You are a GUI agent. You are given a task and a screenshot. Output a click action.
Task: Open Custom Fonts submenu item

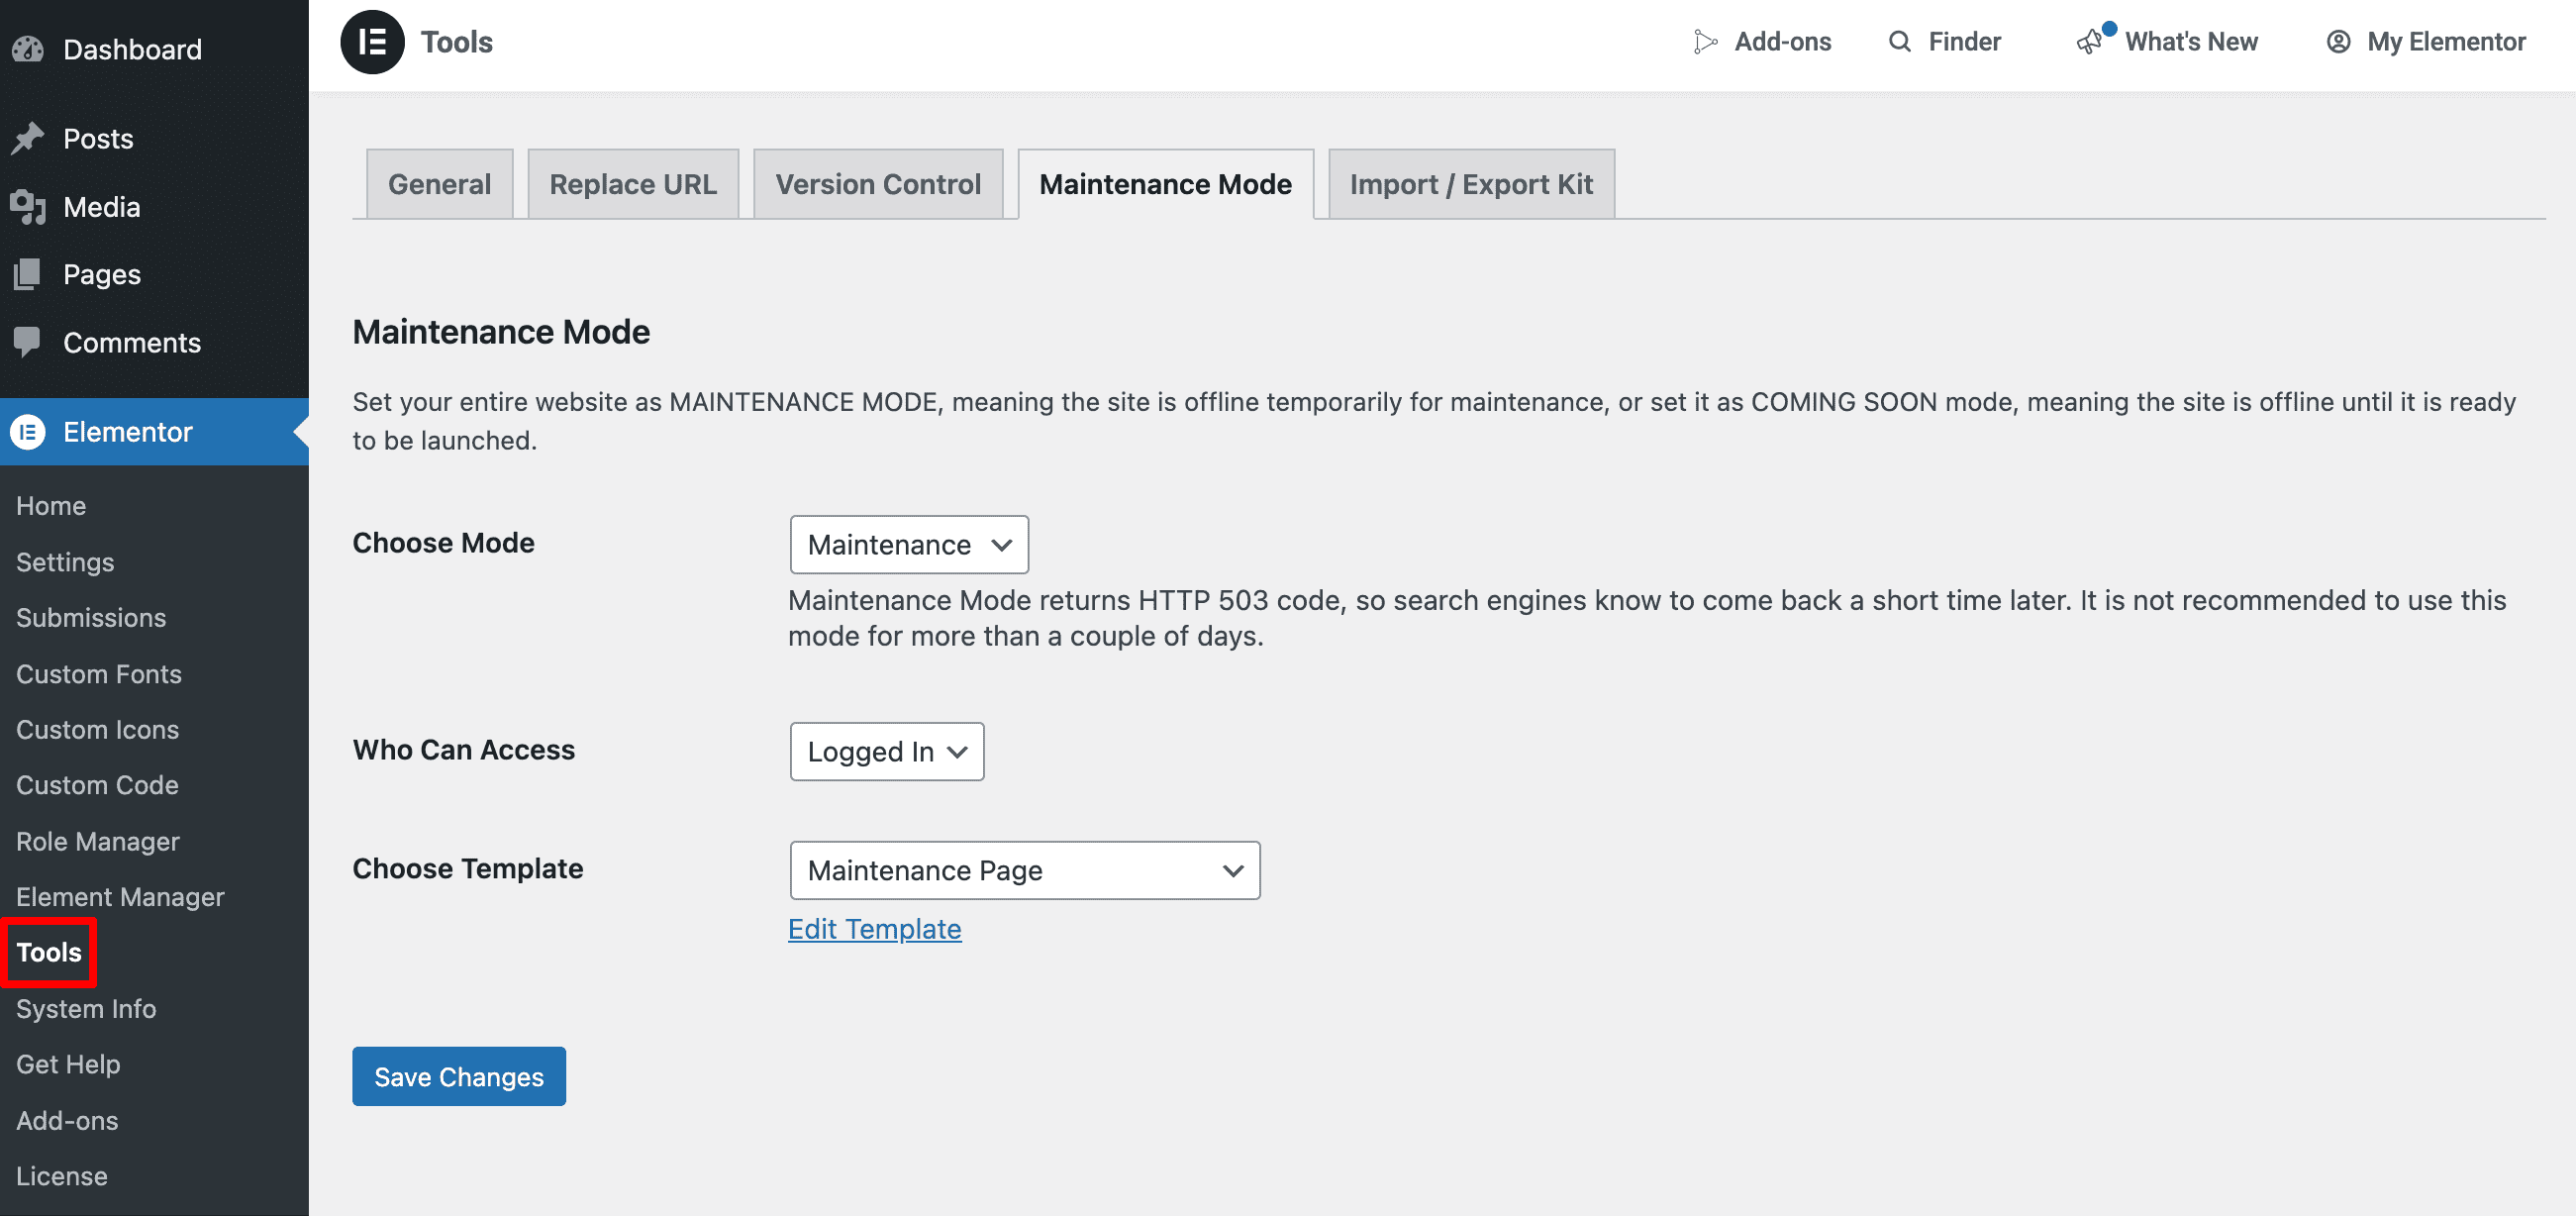tap(99, 673)
